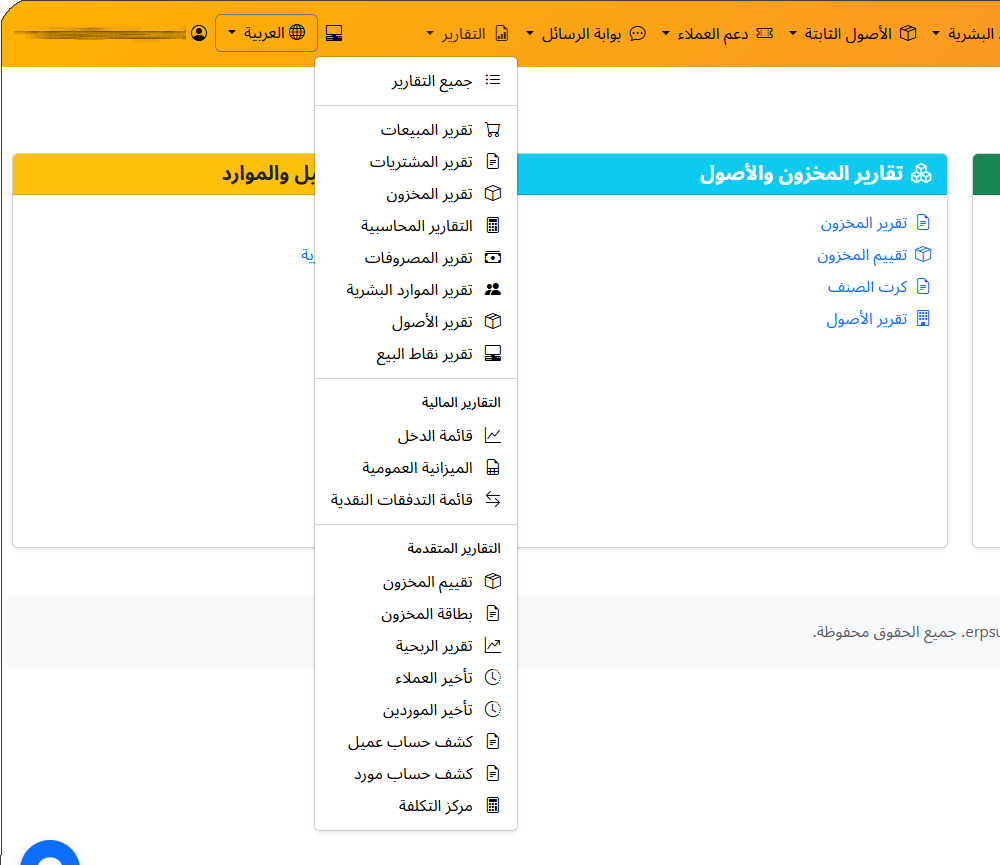Click the clock icon next to تأخير العملاء

pos(492,677)
